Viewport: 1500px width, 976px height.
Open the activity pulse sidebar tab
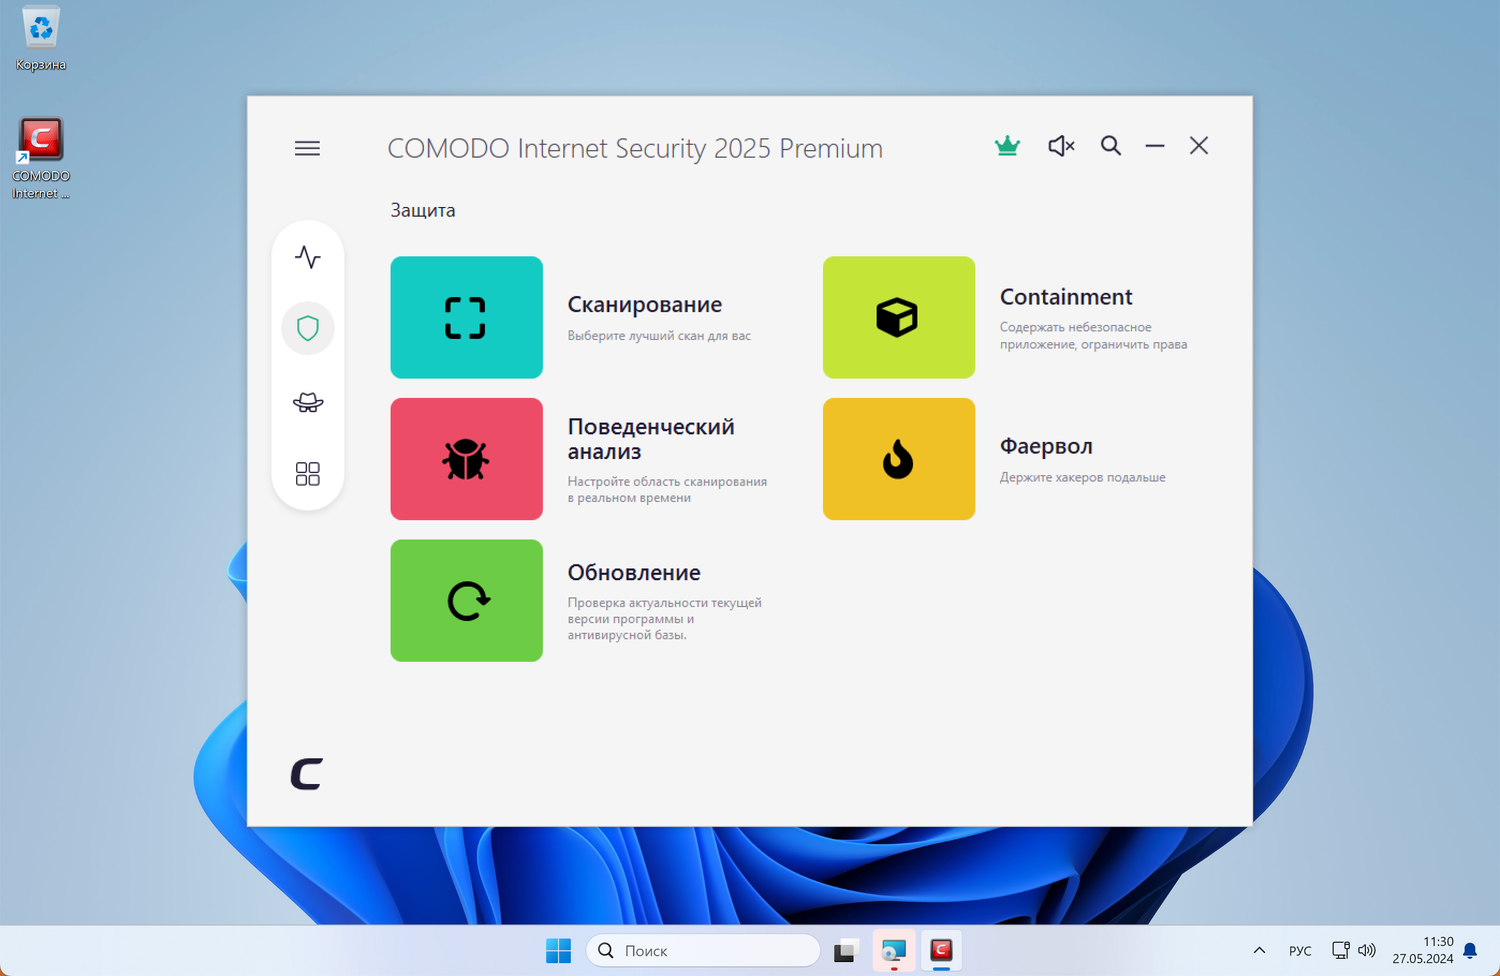pyautogui.click(x=308, y=257)
